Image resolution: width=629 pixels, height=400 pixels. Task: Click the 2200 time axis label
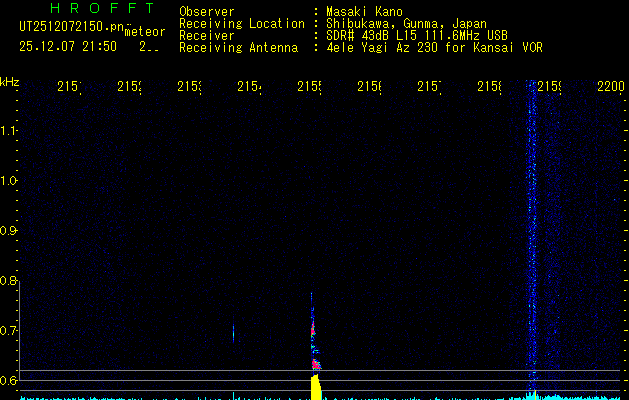click(610, 88)
